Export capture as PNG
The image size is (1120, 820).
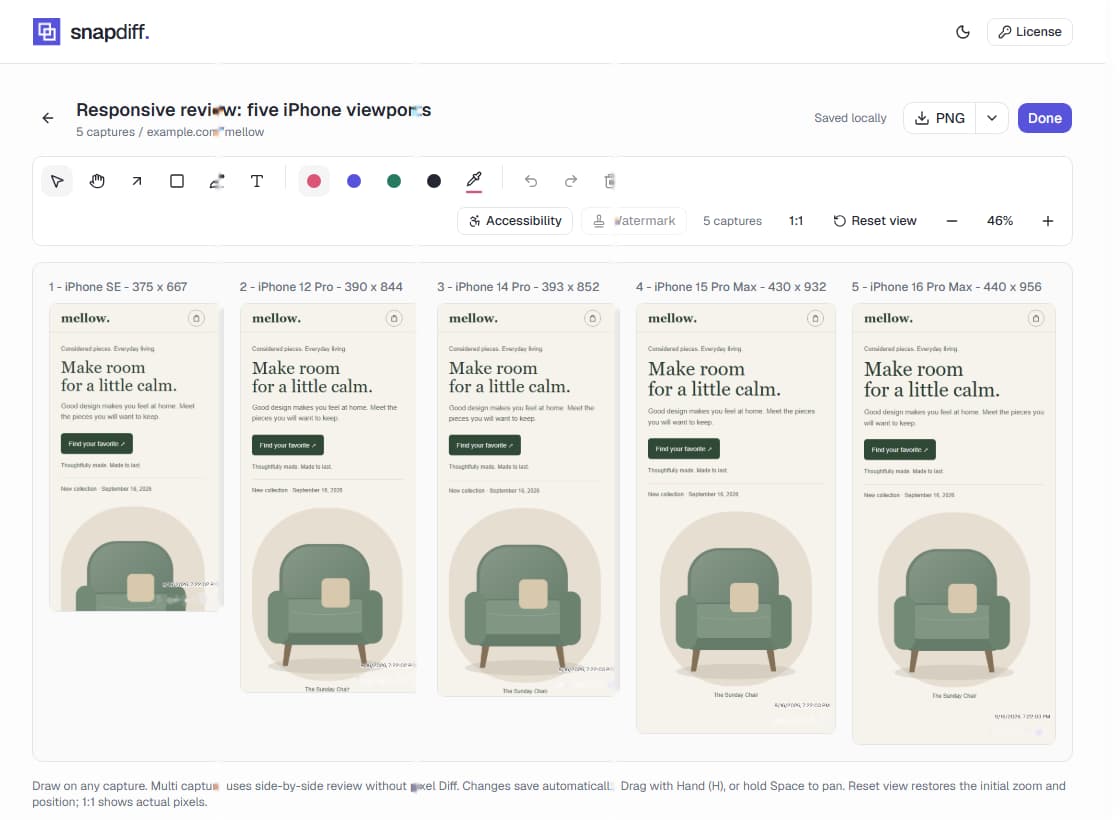pyautogui.click(x=939, y=118)
